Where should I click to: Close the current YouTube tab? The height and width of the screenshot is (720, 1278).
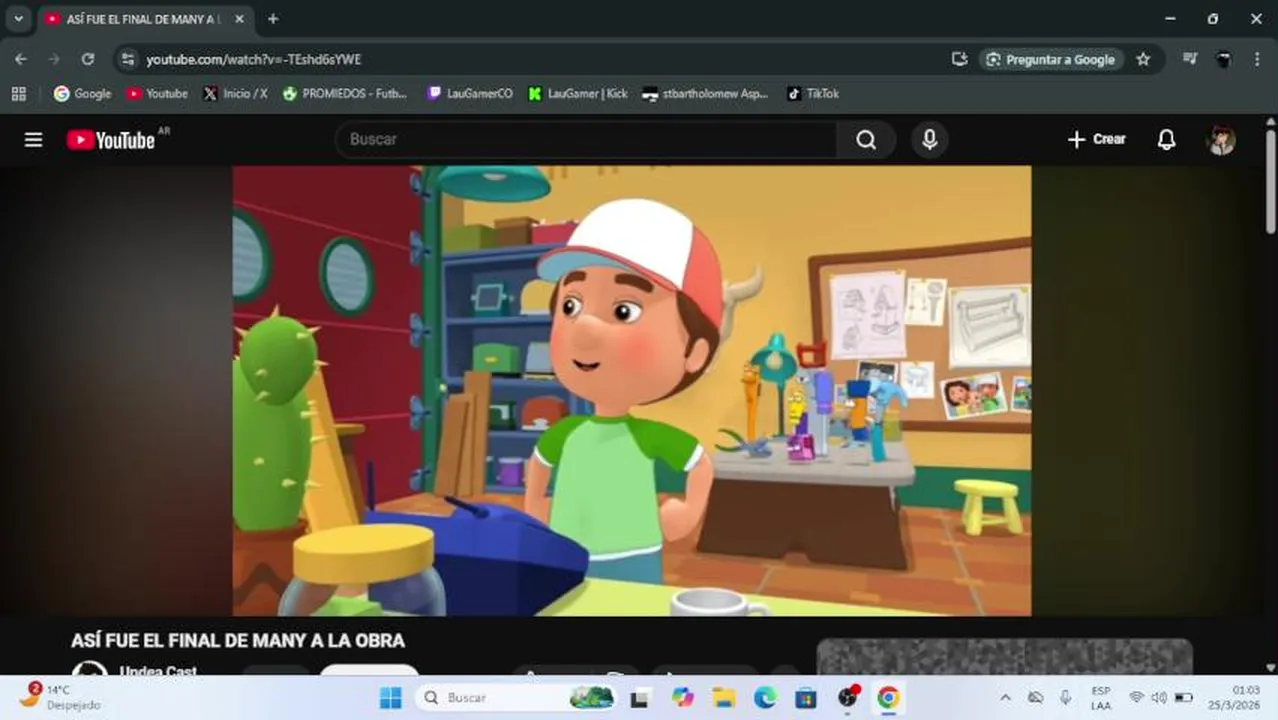(x=239, y=19)
